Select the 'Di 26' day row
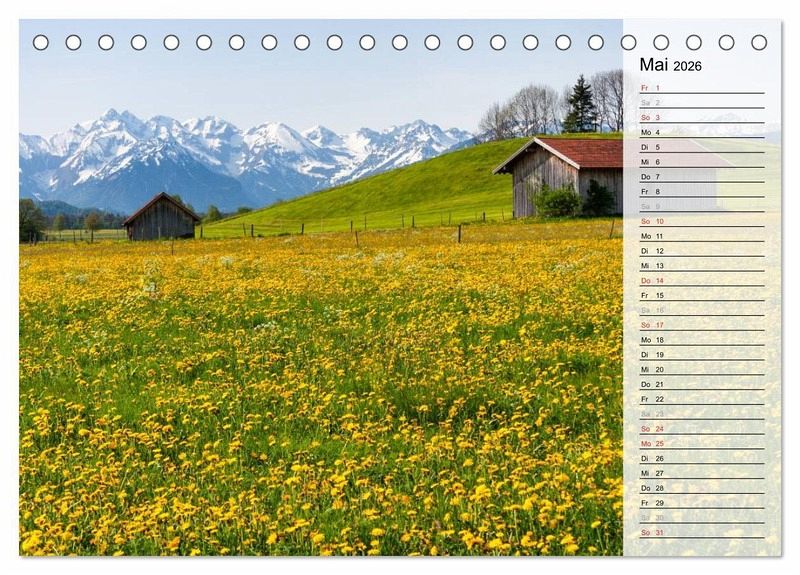The height and width of the screenshot is (575, 800). [x=702, y=458]
